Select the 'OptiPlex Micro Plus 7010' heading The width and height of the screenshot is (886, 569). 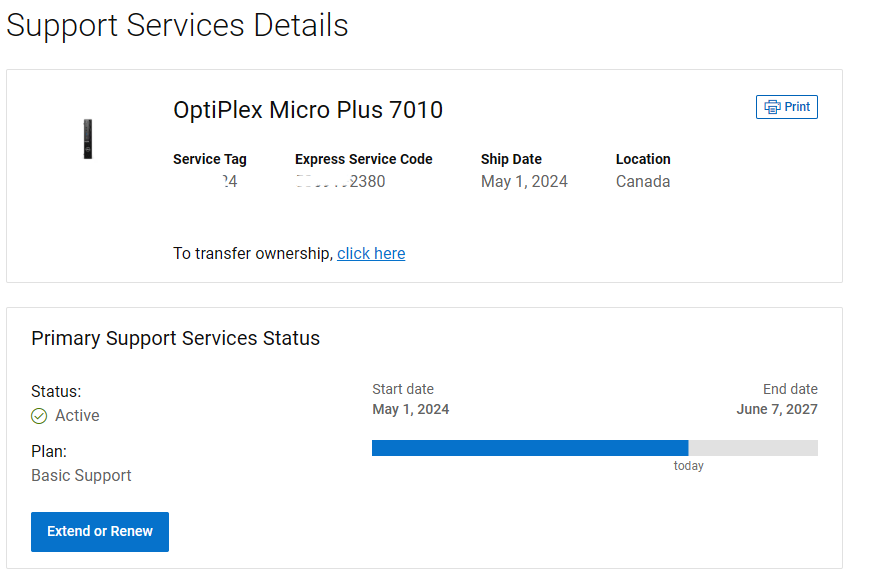[308, 110]
